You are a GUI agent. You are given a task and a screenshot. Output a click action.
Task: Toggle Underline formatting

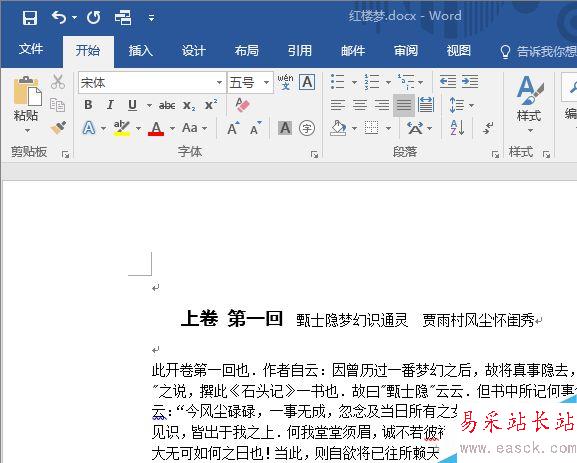pyautogui.click(x=132, y=105)
